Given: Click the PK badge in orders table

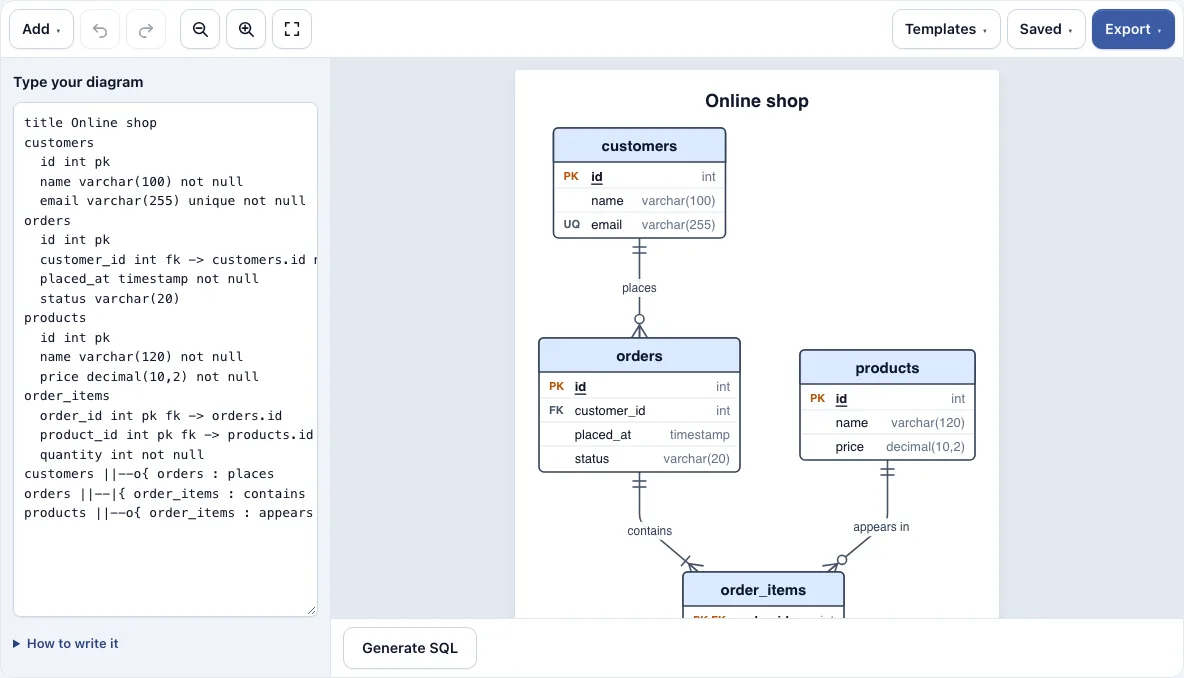Looking at the screenshot, I should (557, 387).
